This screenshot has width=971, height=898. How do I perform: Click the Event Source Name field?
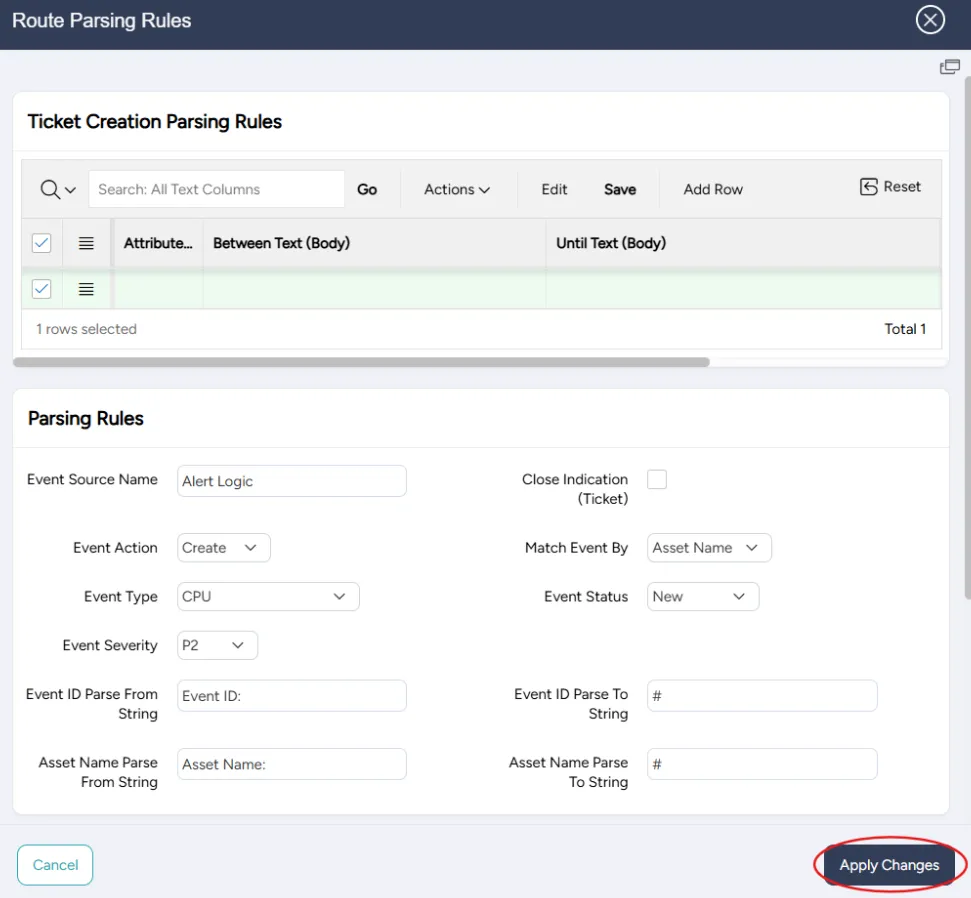pyautogui.click(x=292, y=481)
